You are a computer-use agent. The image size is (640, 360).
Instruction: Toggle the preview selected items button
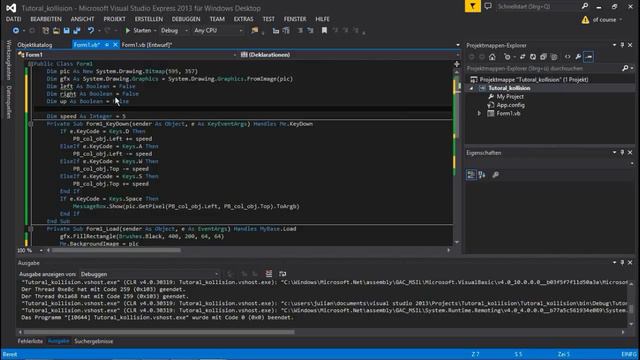point(589,57)
